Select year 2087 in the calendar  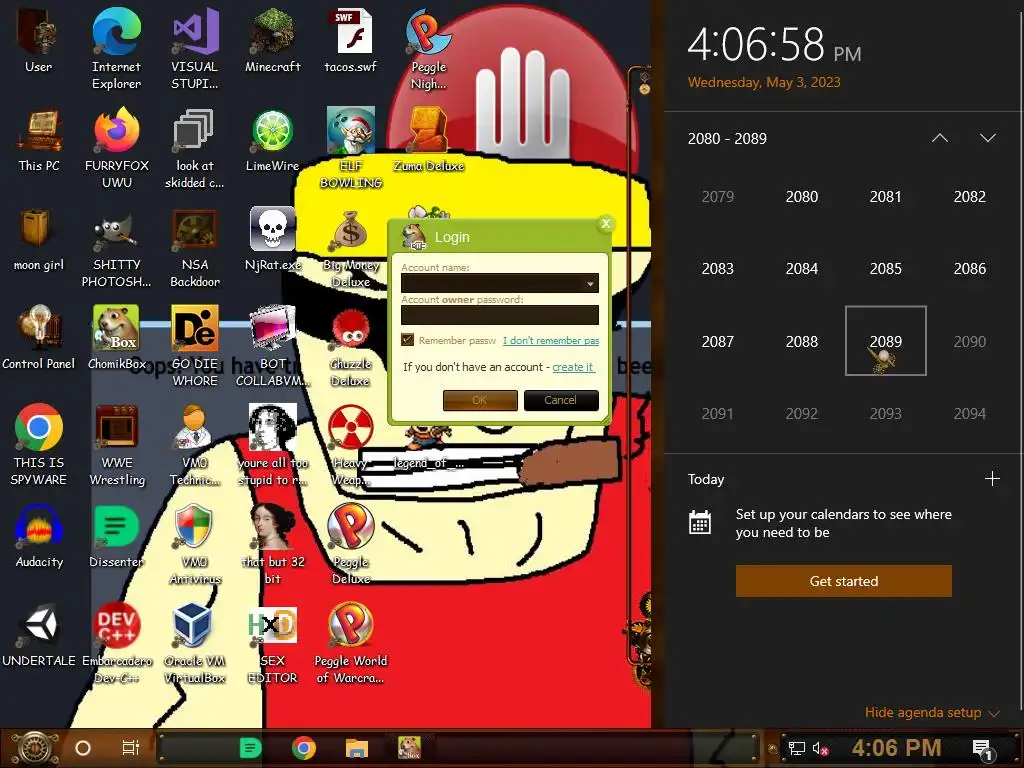718,341
